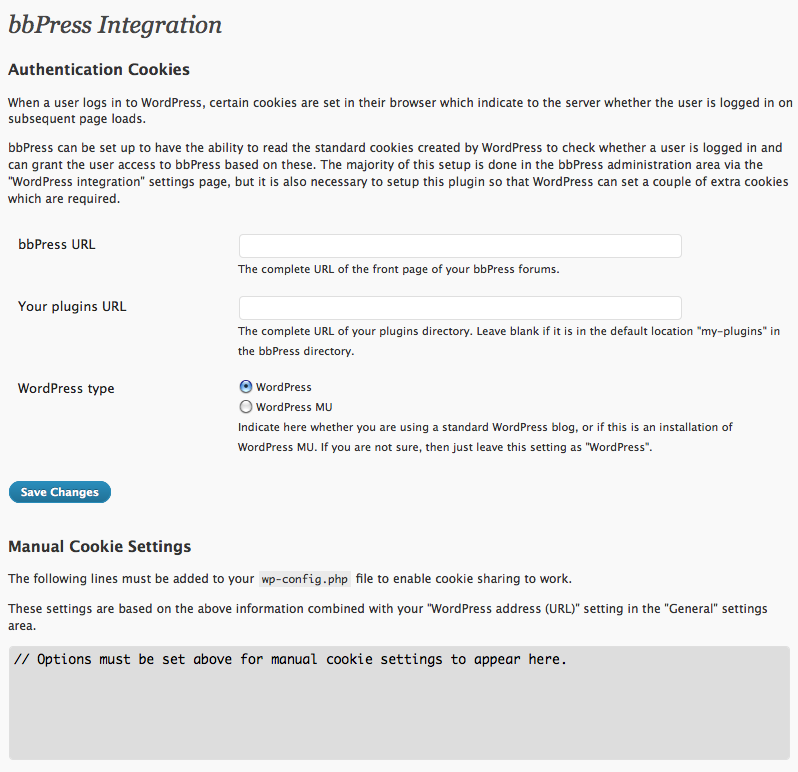Click the "Manual Cookie Settings" heading
The height and width of the screenshot is (772, 798).
[100, 547]
